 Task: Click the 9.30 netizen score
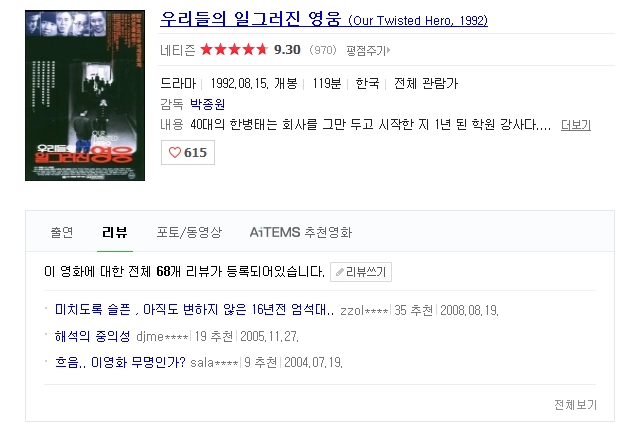click(x=287, y=50)
